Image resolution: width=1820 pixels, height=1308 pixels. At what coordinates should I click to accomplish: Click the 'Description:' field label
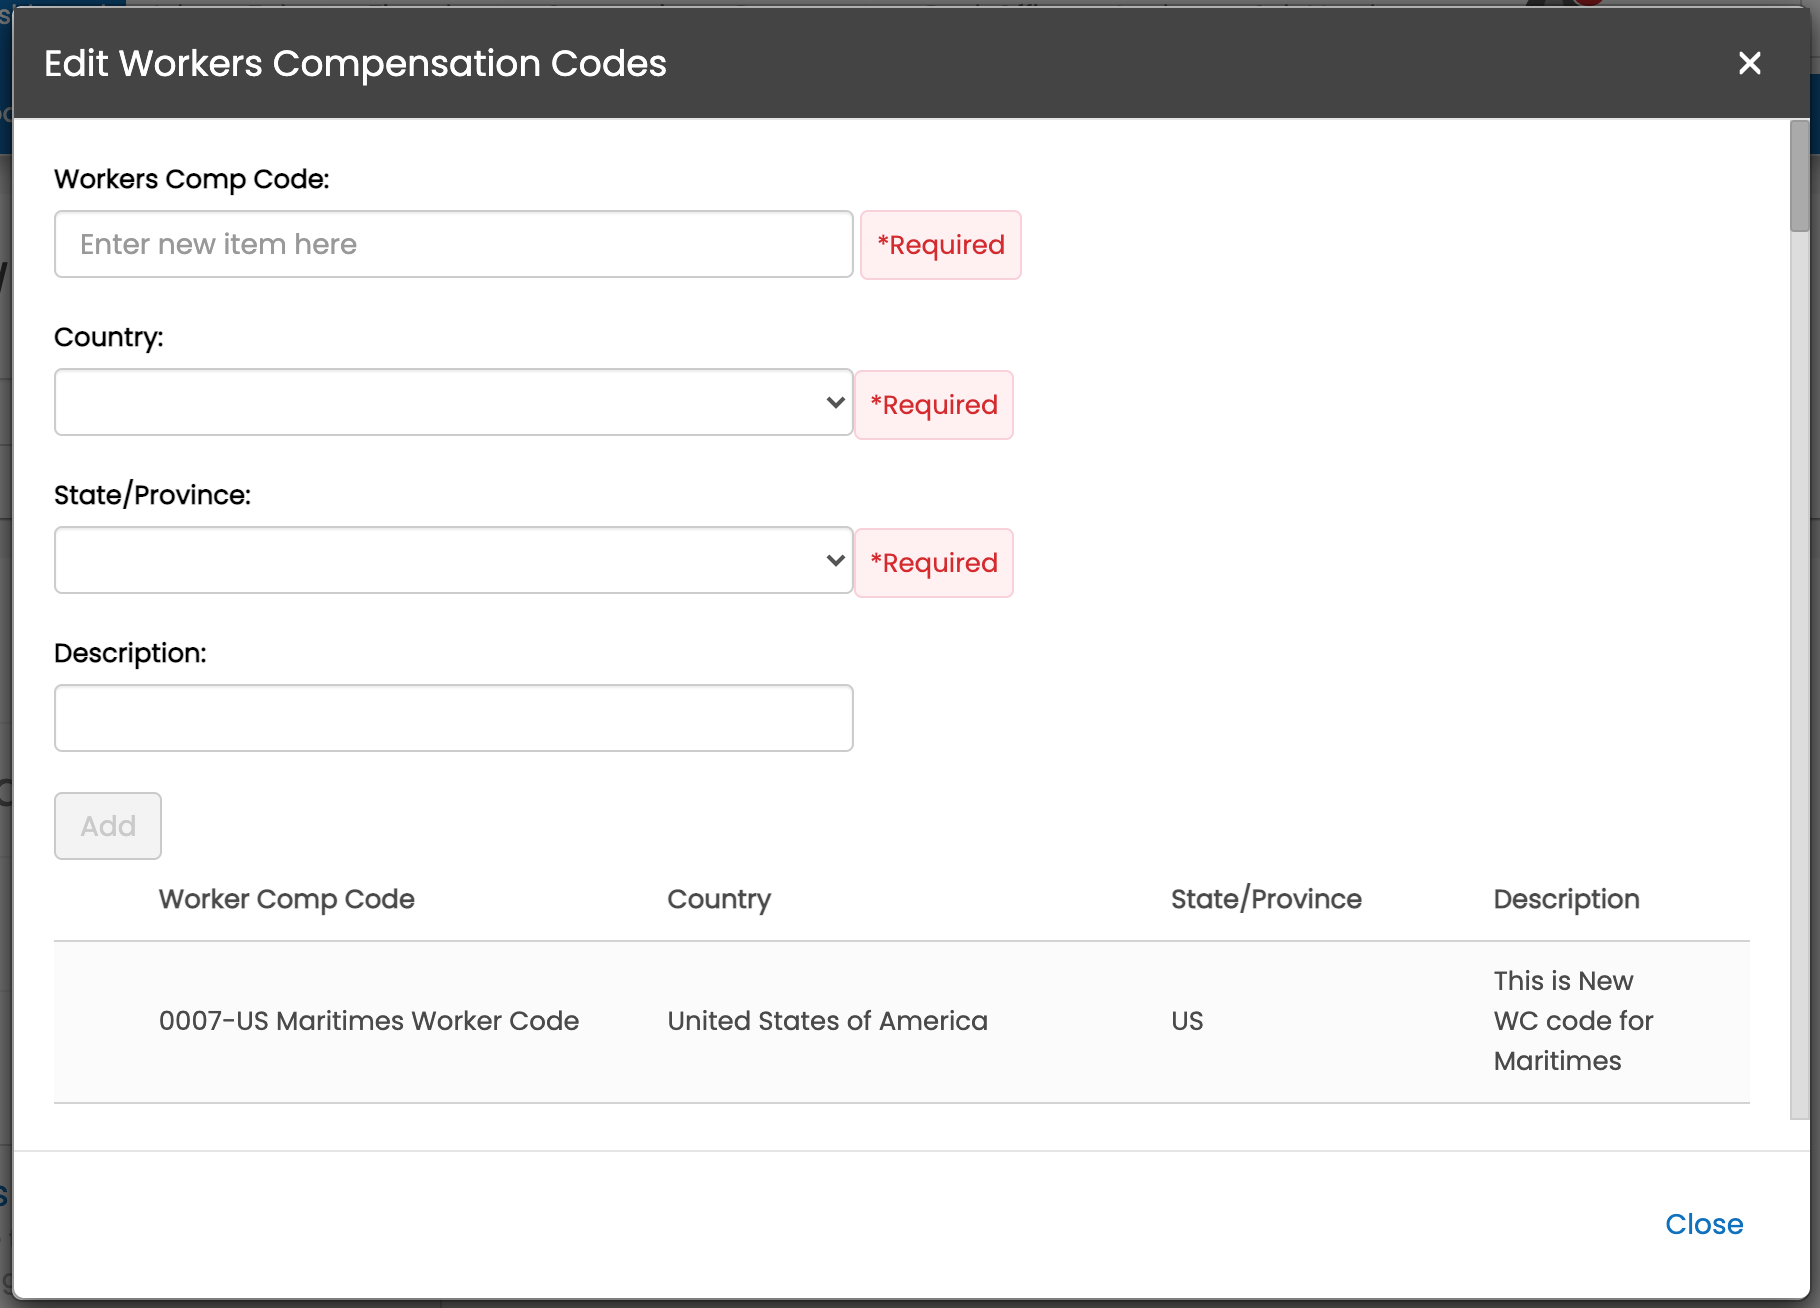click(x=130, y=653)
